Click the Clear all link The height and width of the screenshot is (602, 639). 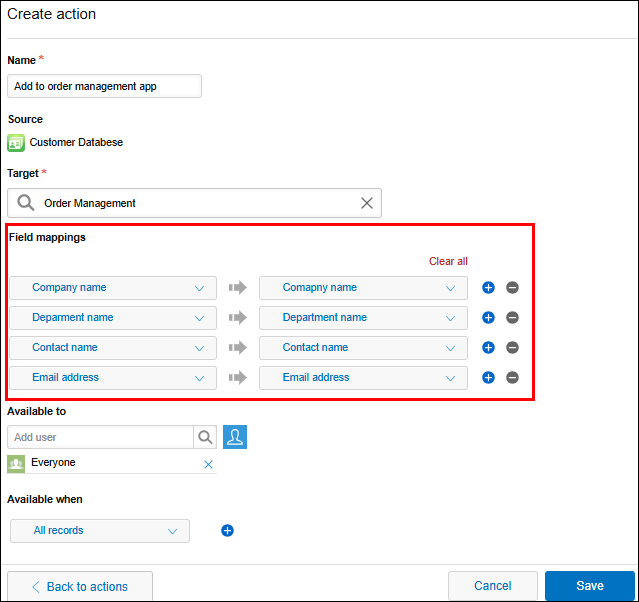coord(448,261)
